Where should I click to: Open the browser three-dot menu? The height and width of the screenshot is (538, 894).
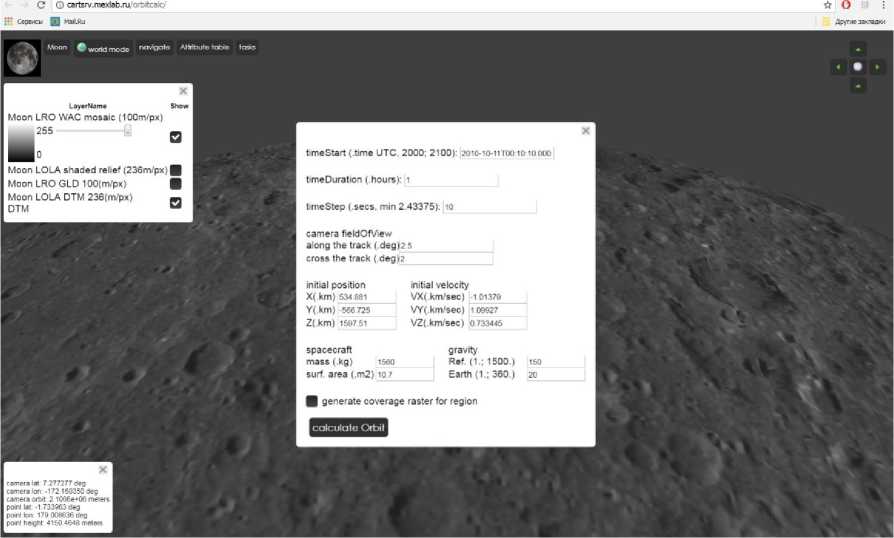[883, 5]
